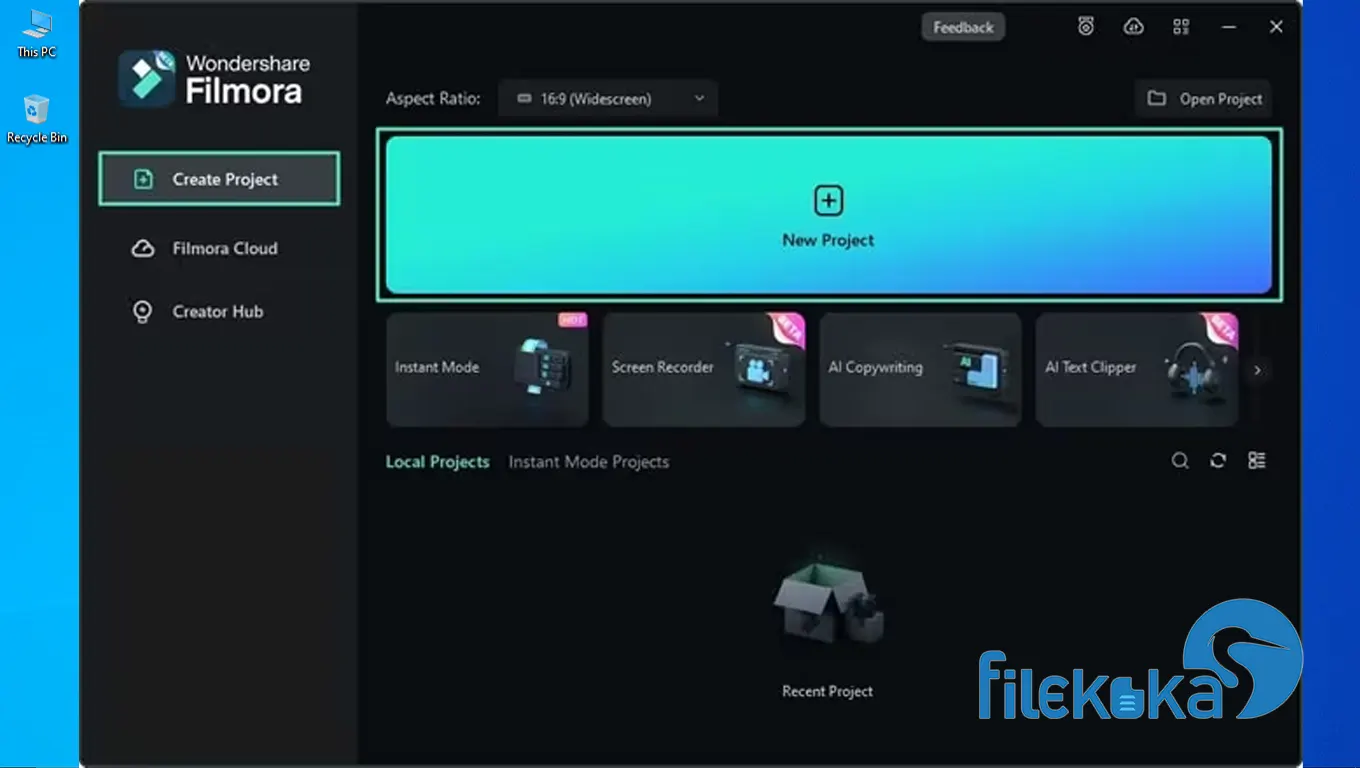Close the Filmora window
Image resolution: width=1360 pixels, height=768 pixels.
coord(1276,27)
